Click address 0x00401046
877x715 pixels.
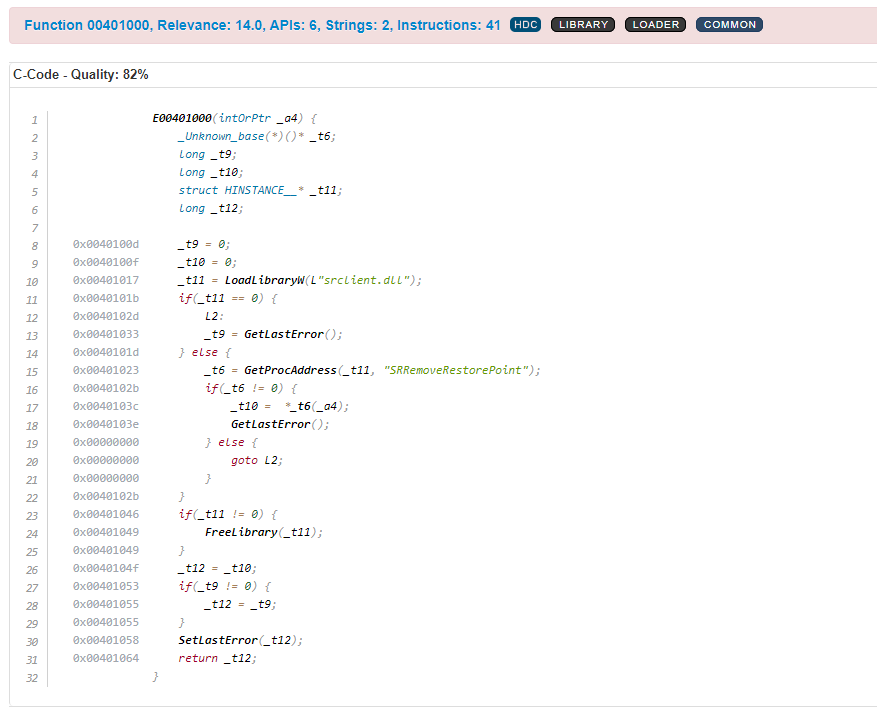pos(106,514)
